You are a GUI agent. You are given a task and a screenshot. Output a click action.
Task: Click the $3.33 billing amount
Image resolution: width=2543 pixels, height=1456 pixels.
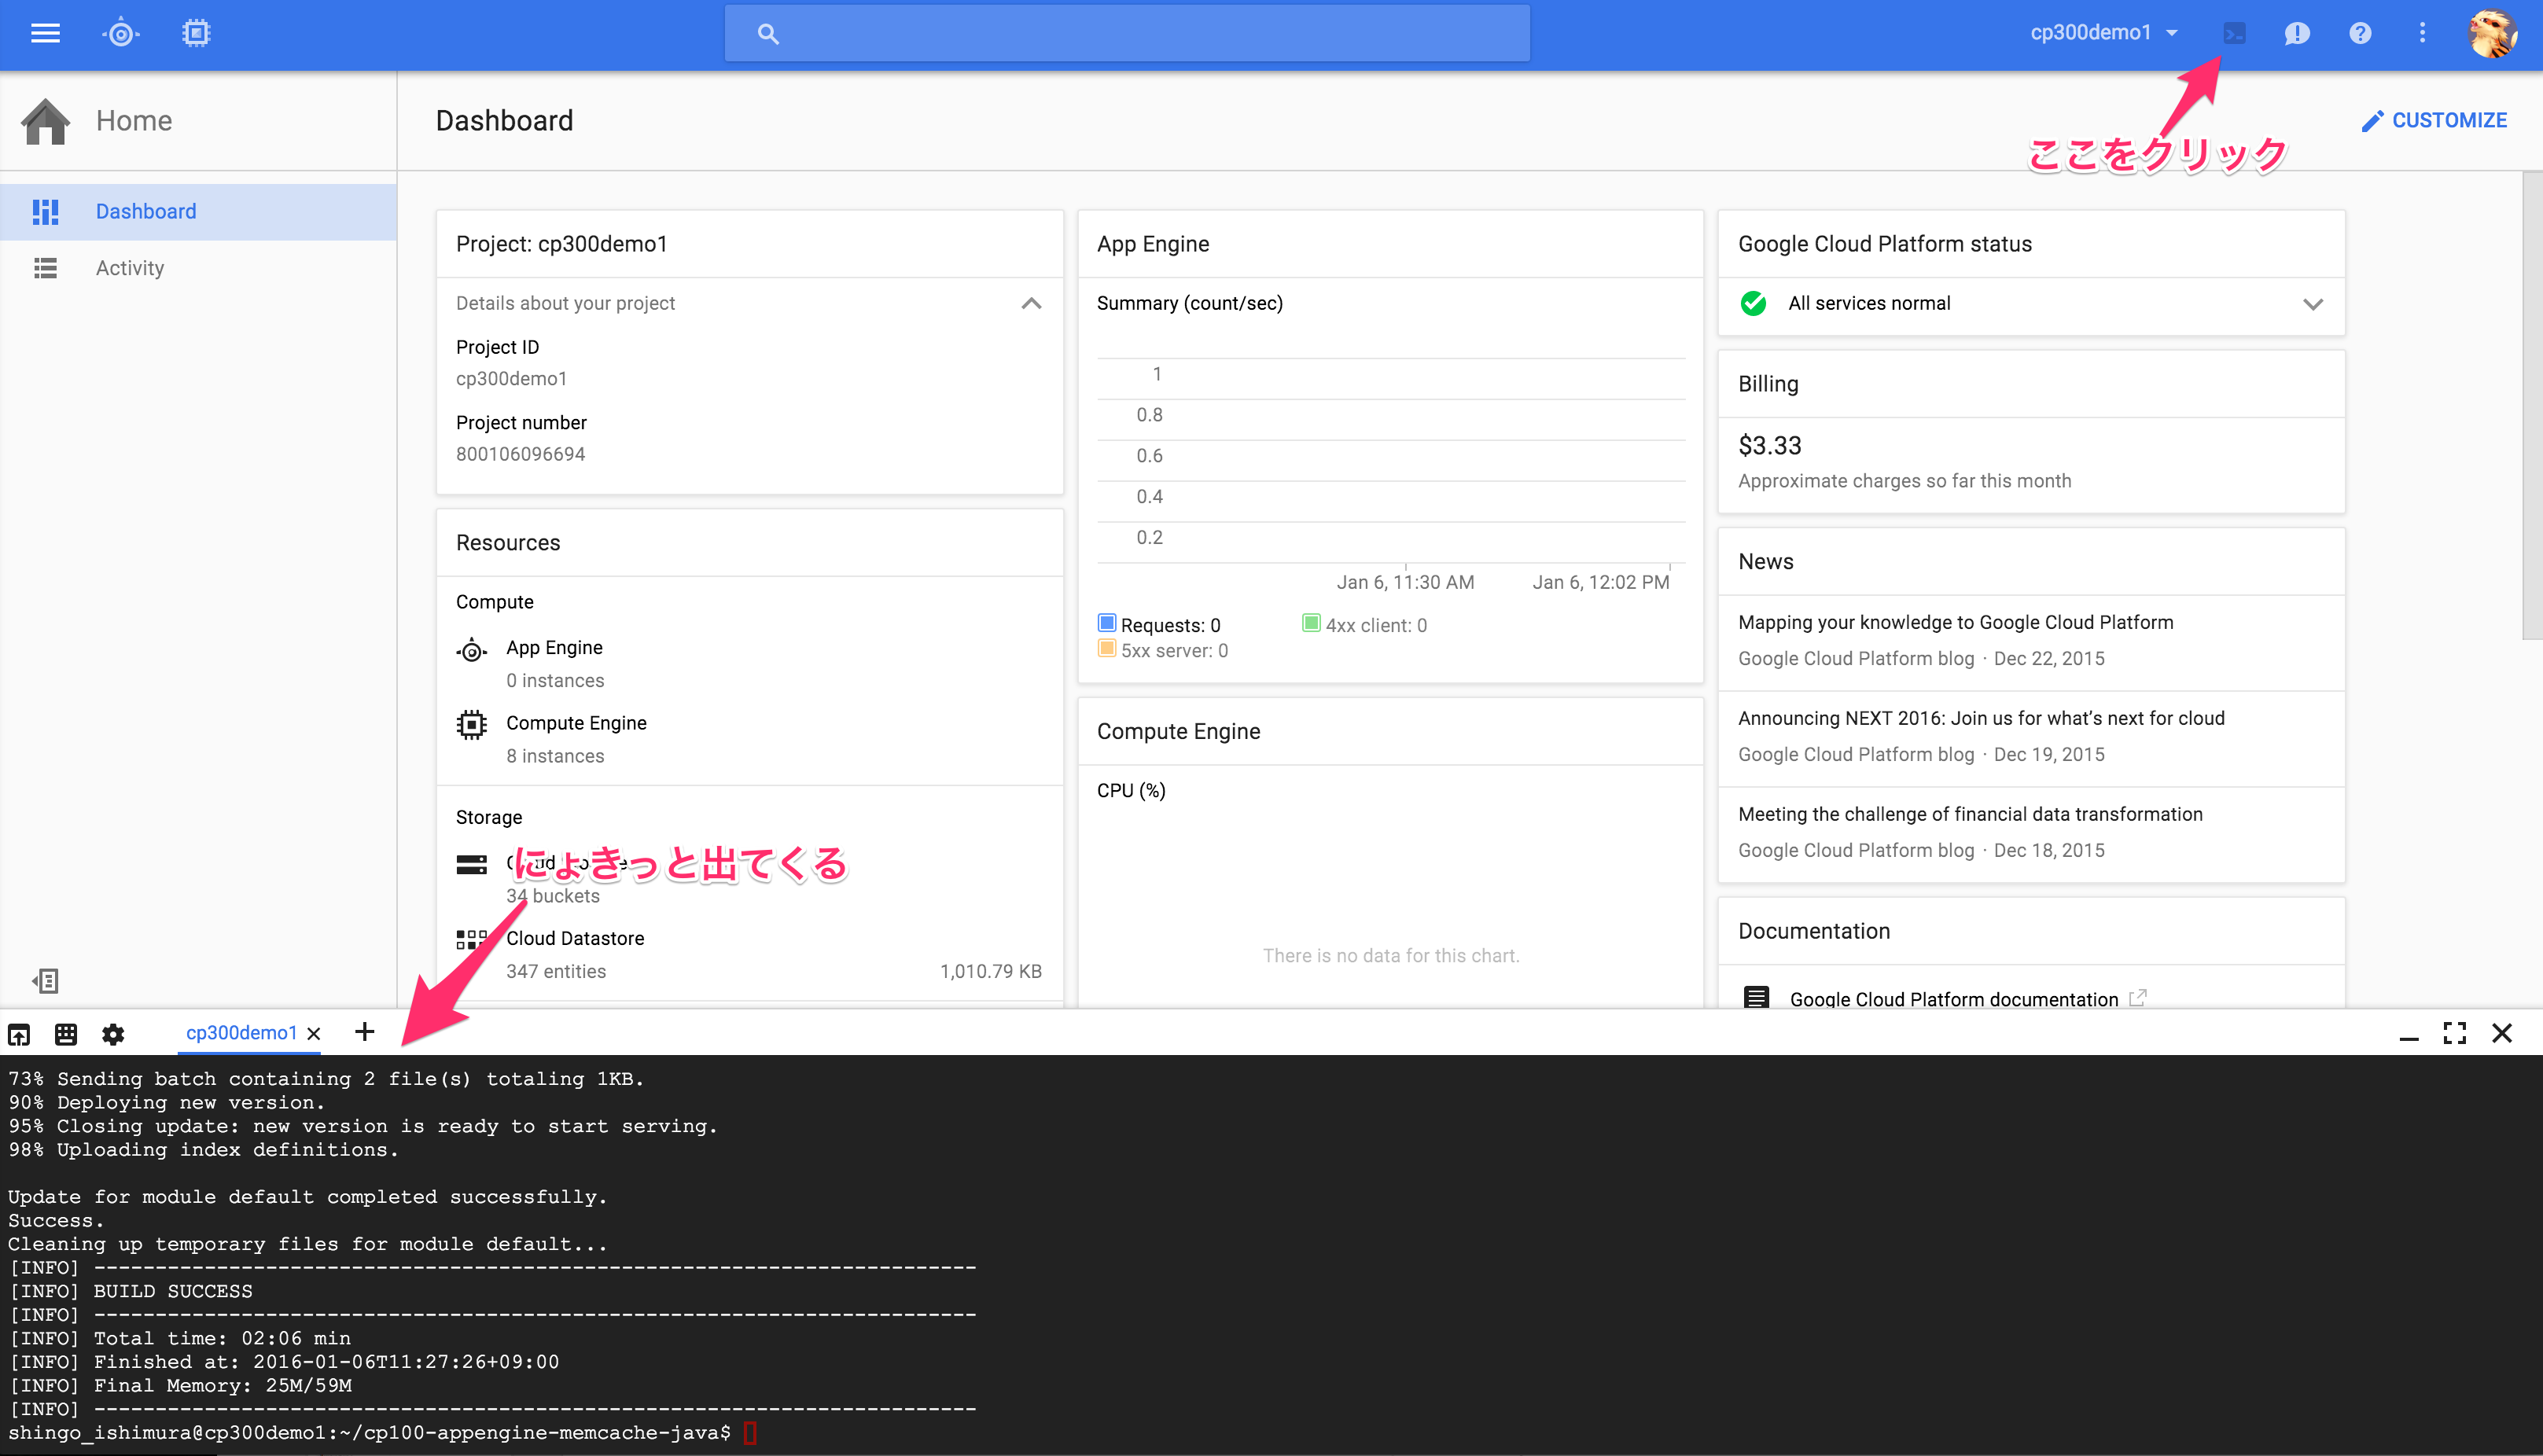pyautogui.click(x=1769, y=445)
